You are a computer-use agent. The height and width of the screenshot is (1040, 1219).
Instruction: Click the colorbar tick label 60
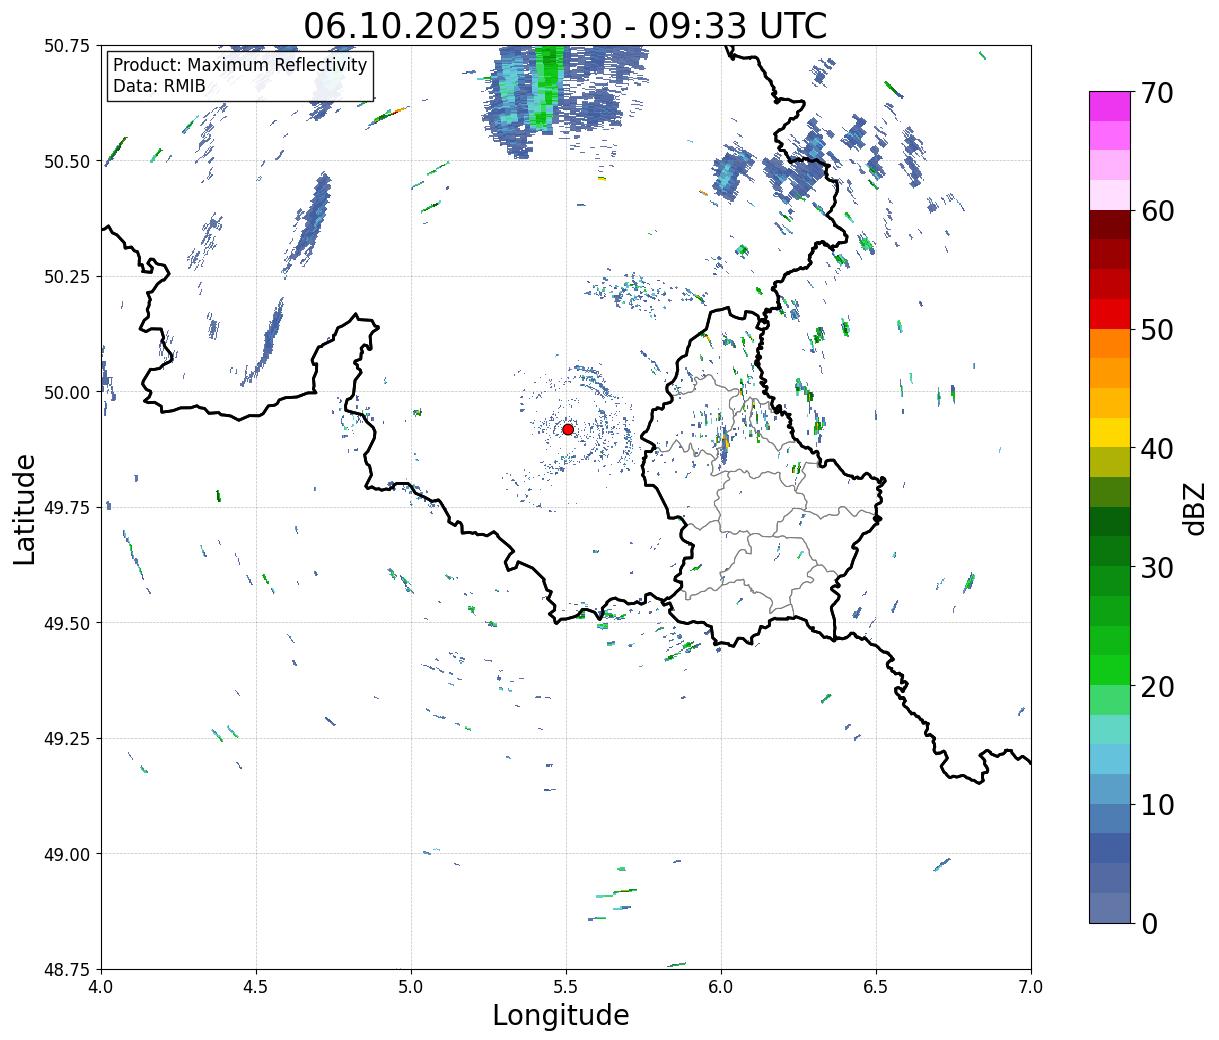coord(1156,211)
